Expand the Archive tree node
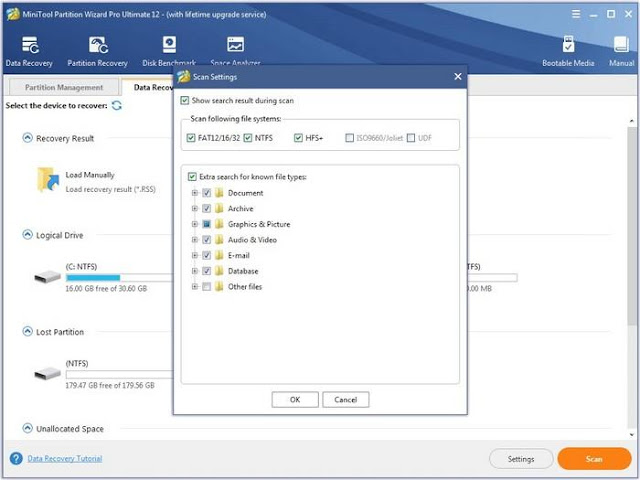640x480 pixels. pos(195,208)
